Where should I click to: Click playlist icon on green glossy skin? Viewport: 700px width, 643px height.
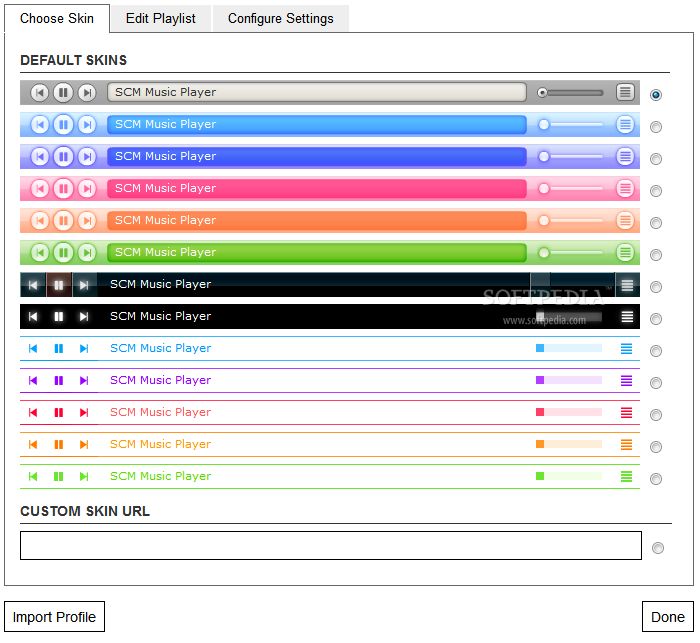[625, 253]
